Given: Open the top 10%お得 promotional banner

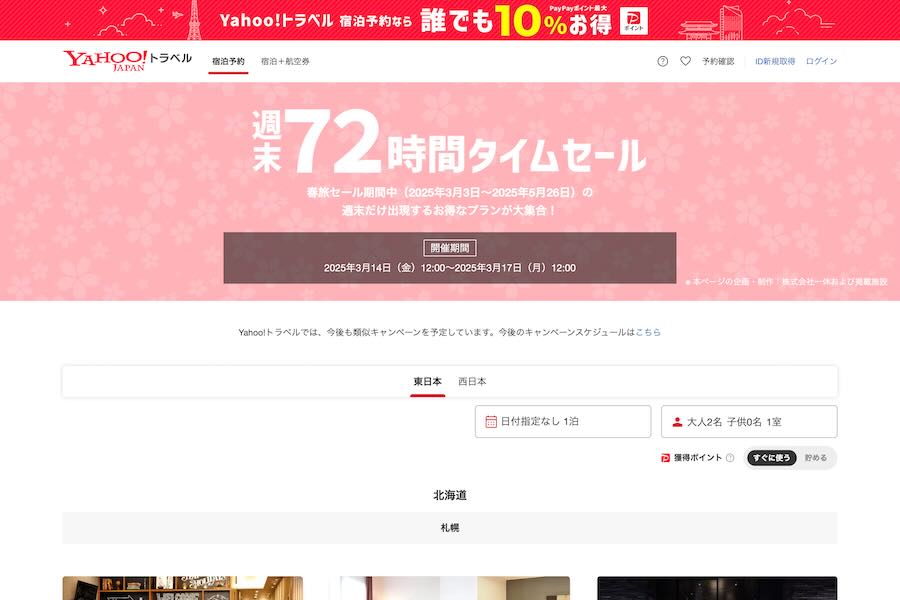Looking at the screenshot, I should (x=450, y=20).
